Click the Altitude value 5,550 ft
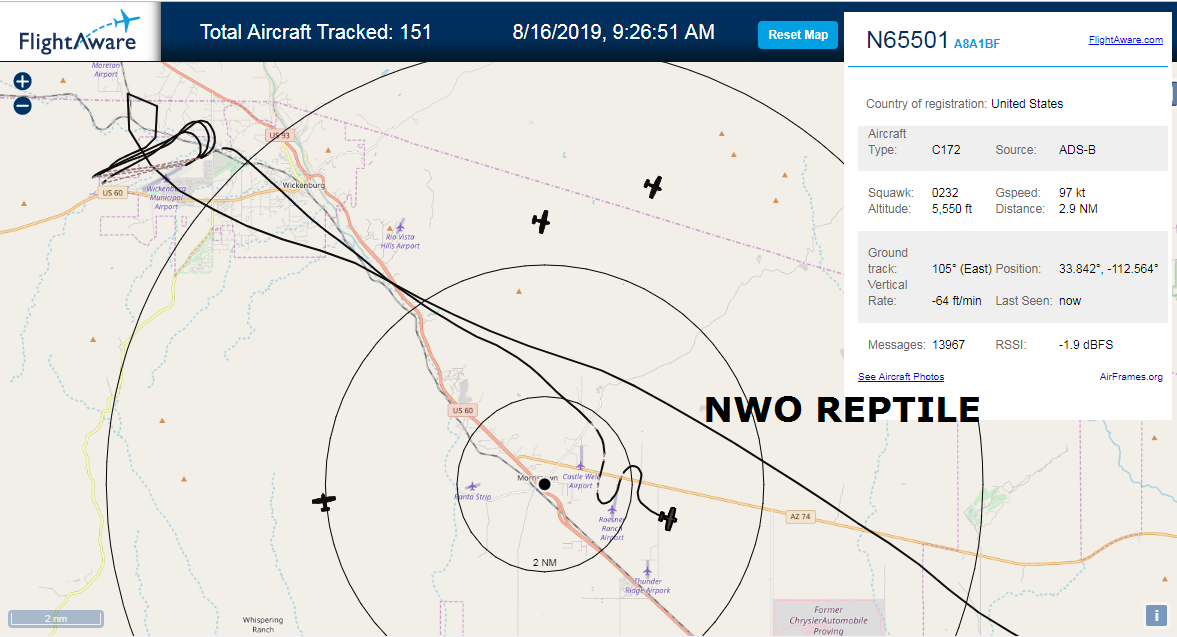The height and width of the screenshot is (637, 1177). click(952, 209)
